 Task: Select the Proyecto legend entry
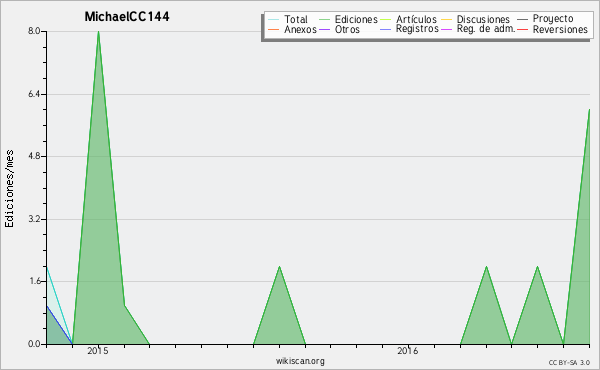[x=553, y=19]
